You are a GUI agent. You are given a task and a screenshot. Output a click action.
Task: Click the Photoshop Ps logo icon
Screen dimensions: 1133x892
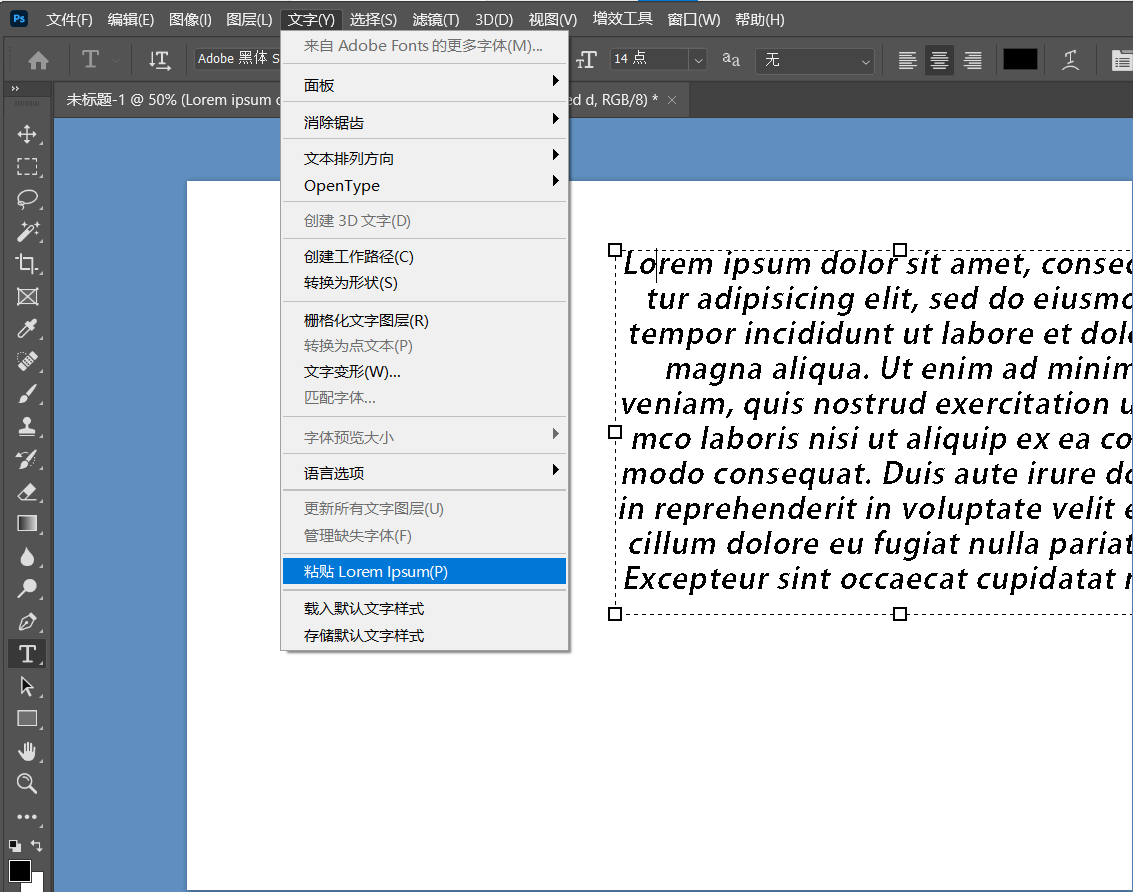tap(20, 19)
